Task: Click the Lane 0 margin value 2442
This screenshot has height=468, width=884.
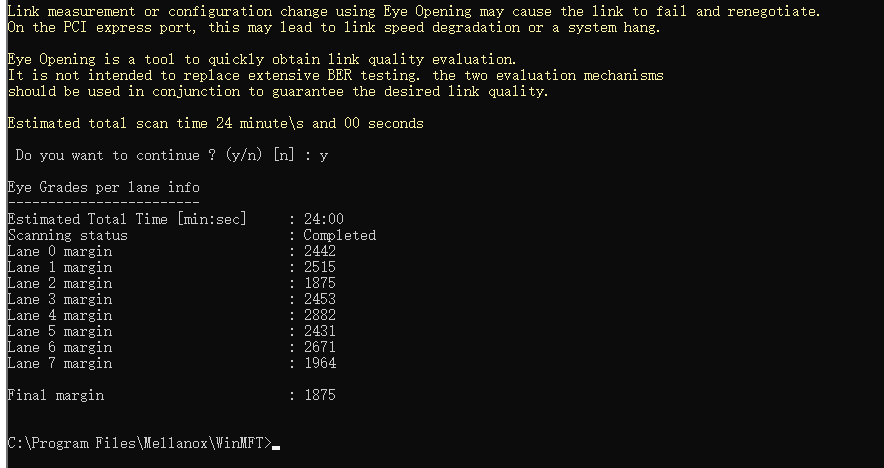Action: click(319, 252)
